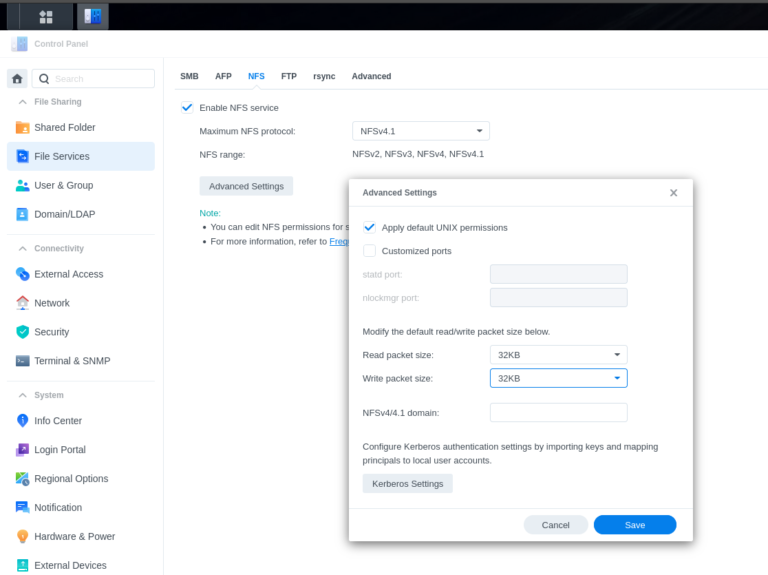Click the NFSv4/4.1 domain input field
The image size is (768, 575).
point(558,412)
